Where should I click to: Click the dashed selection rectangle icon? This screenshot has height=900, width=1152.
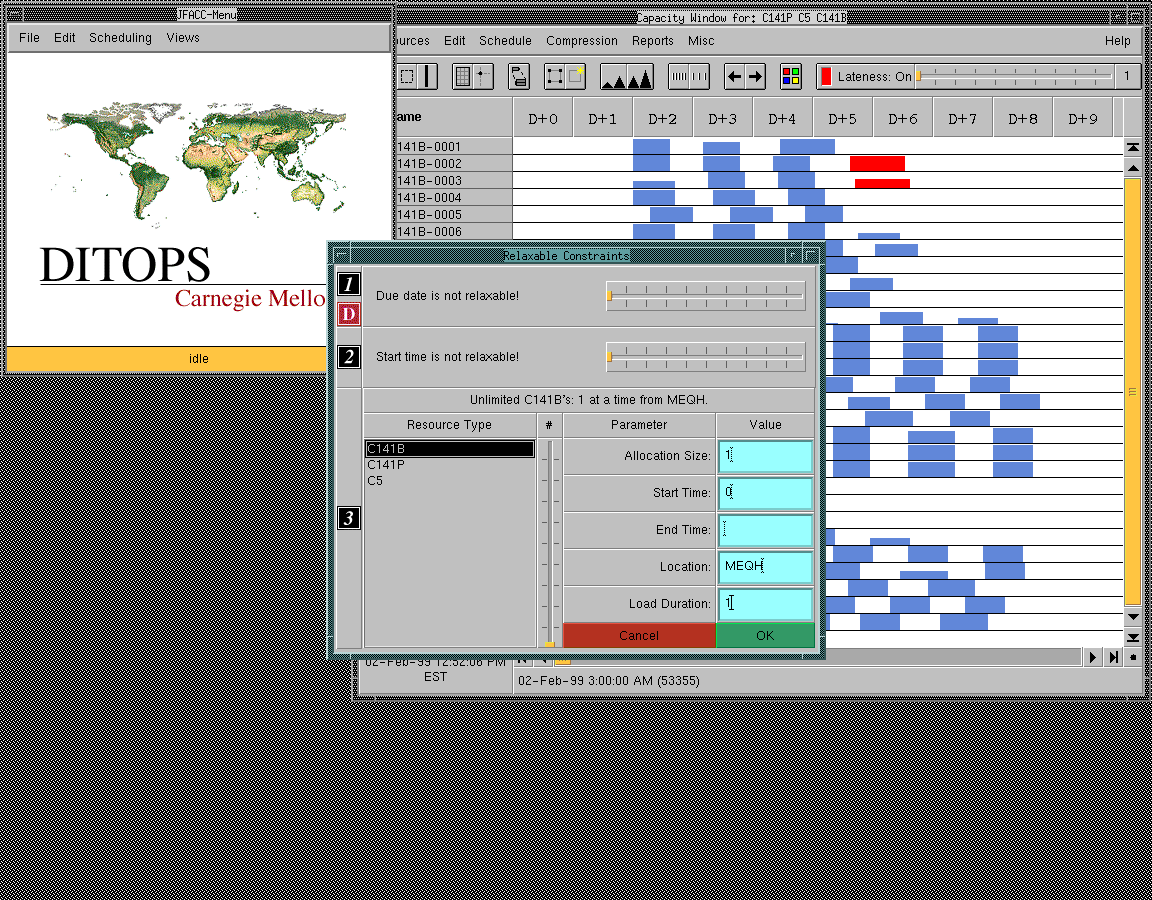pyautogui.click(x=564, y=77)
